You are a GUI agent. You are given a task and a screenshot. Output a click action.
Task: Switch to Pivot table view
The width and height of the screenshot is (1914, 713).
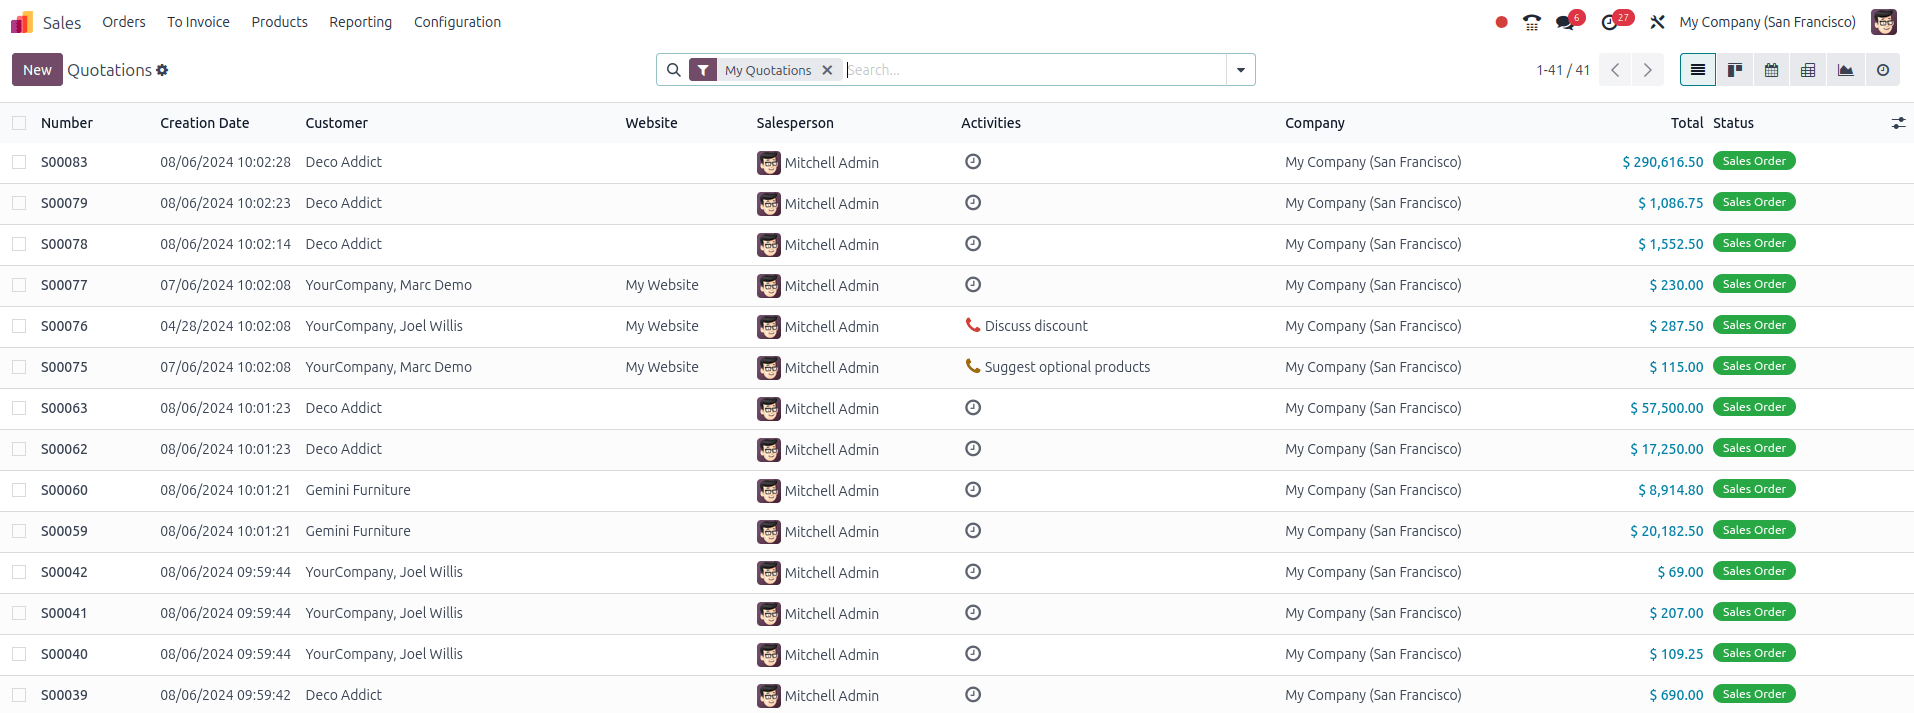tap(1808, 70)
